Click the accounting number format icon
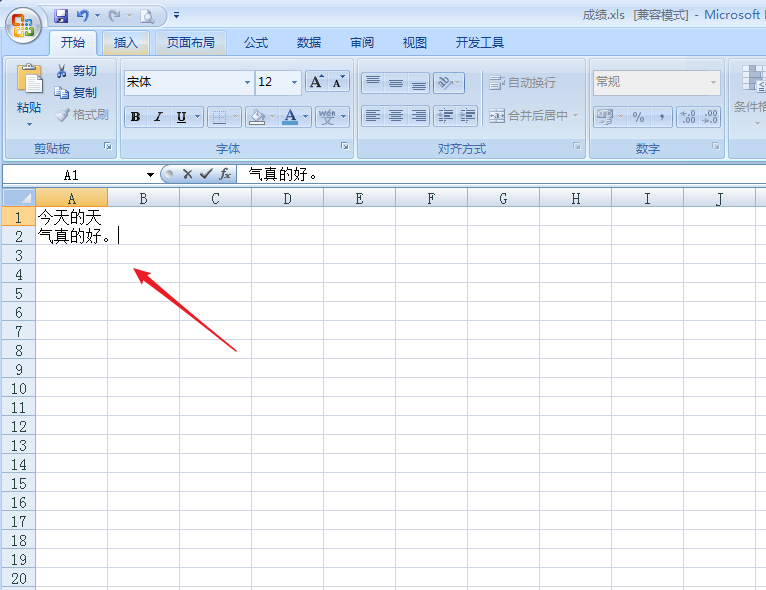 tap(604, 117)
